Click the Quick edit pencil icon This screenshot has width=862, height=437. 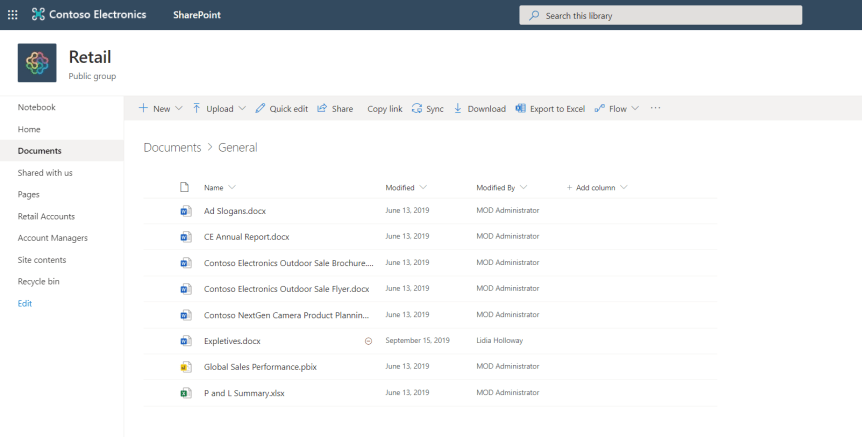click(x=260, y=109)
